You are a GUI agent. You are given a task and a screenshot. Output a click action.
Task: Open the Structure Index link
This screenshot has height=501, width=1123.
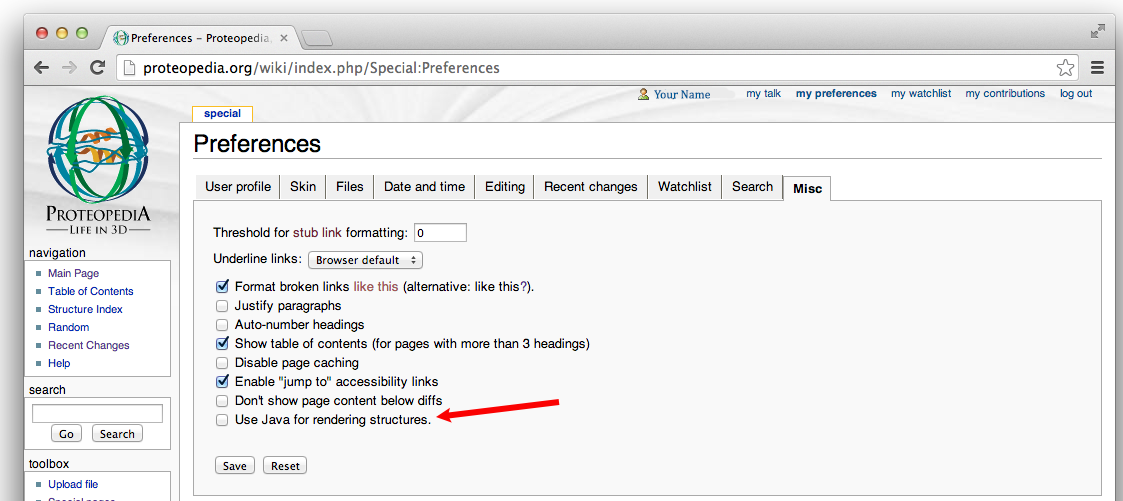[x=85, y=309]
